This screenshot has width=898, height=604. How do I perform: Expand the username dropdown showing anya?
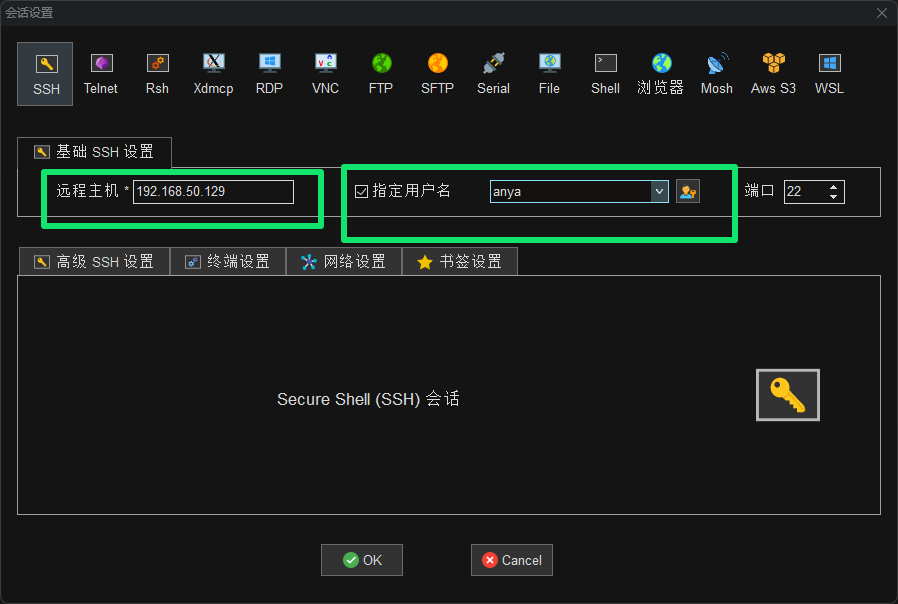(x=659, y=191)
